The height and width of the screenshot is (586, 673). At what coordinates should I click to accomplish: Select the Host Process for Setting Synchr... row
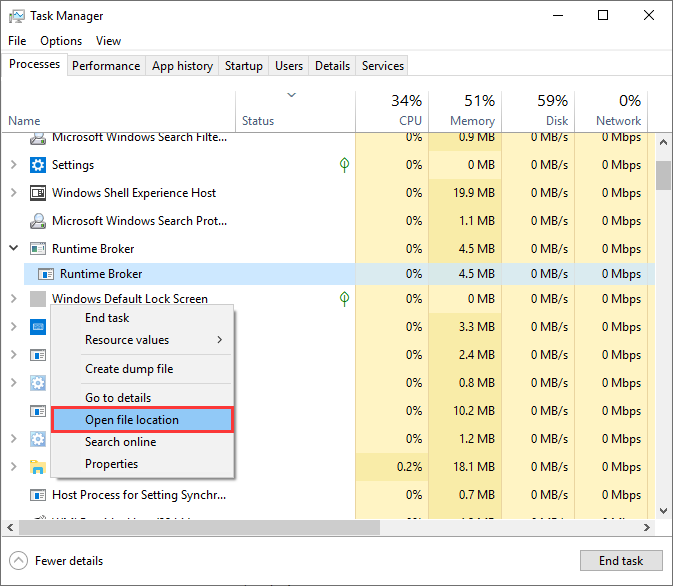tap(328, 495)
